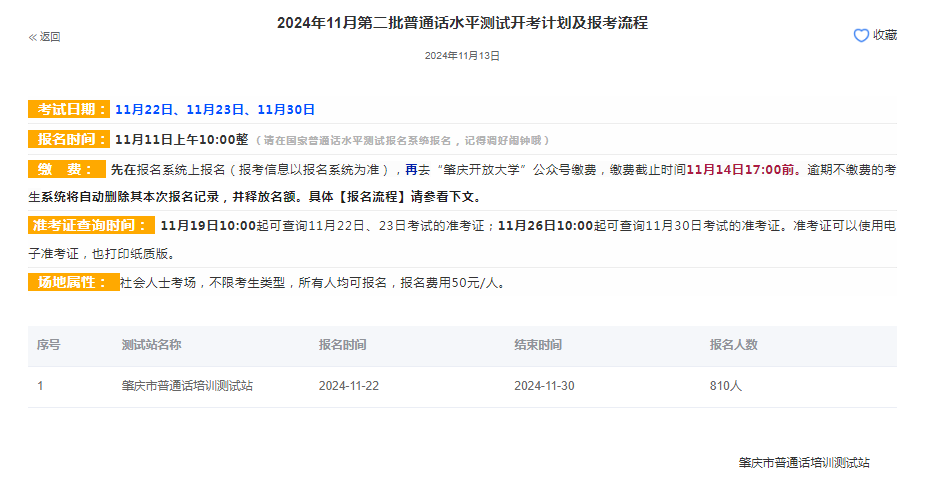Click the orange 准考证查询时间 label
929x491 pixels.
91,224
